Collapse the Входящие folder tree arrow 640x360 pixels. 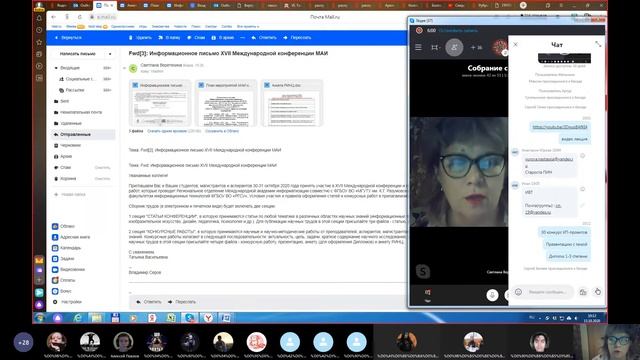56,68
